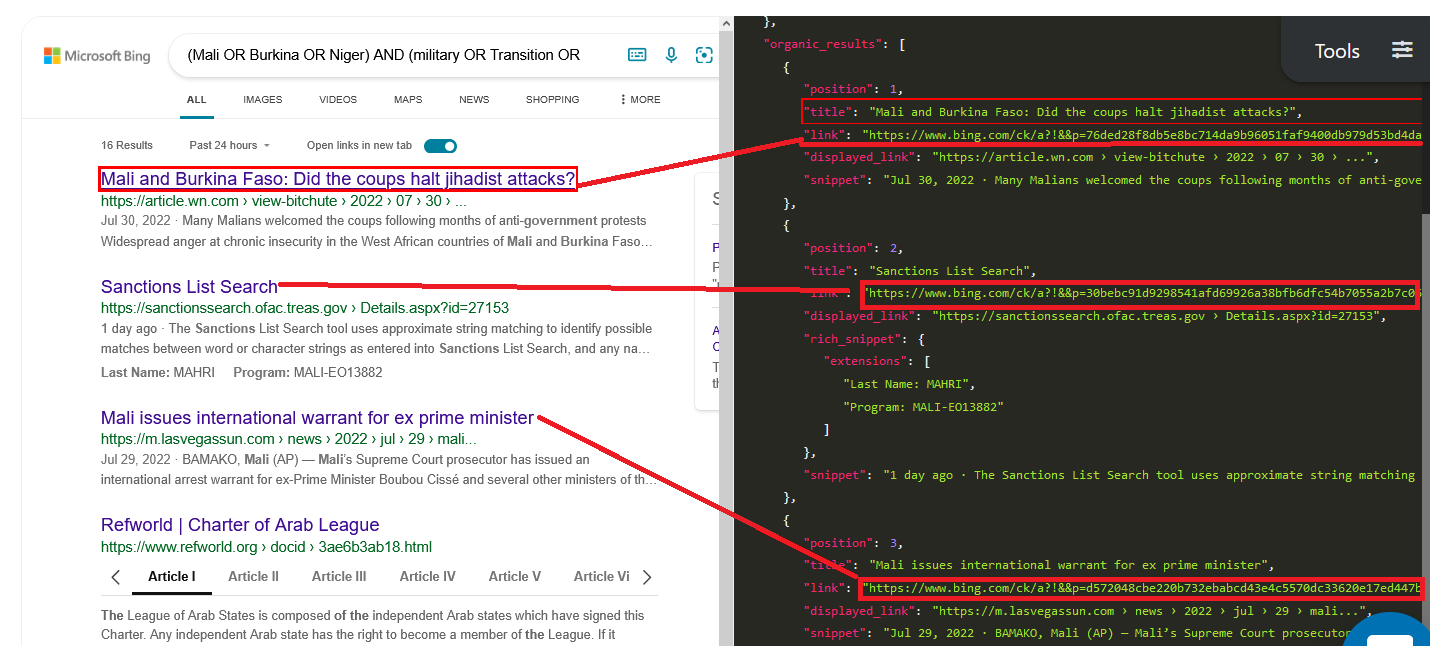Viewport: 1430px width, 646px height.
Task: Click the left chevron beside Article I
Action: click(x=115, y=577)
